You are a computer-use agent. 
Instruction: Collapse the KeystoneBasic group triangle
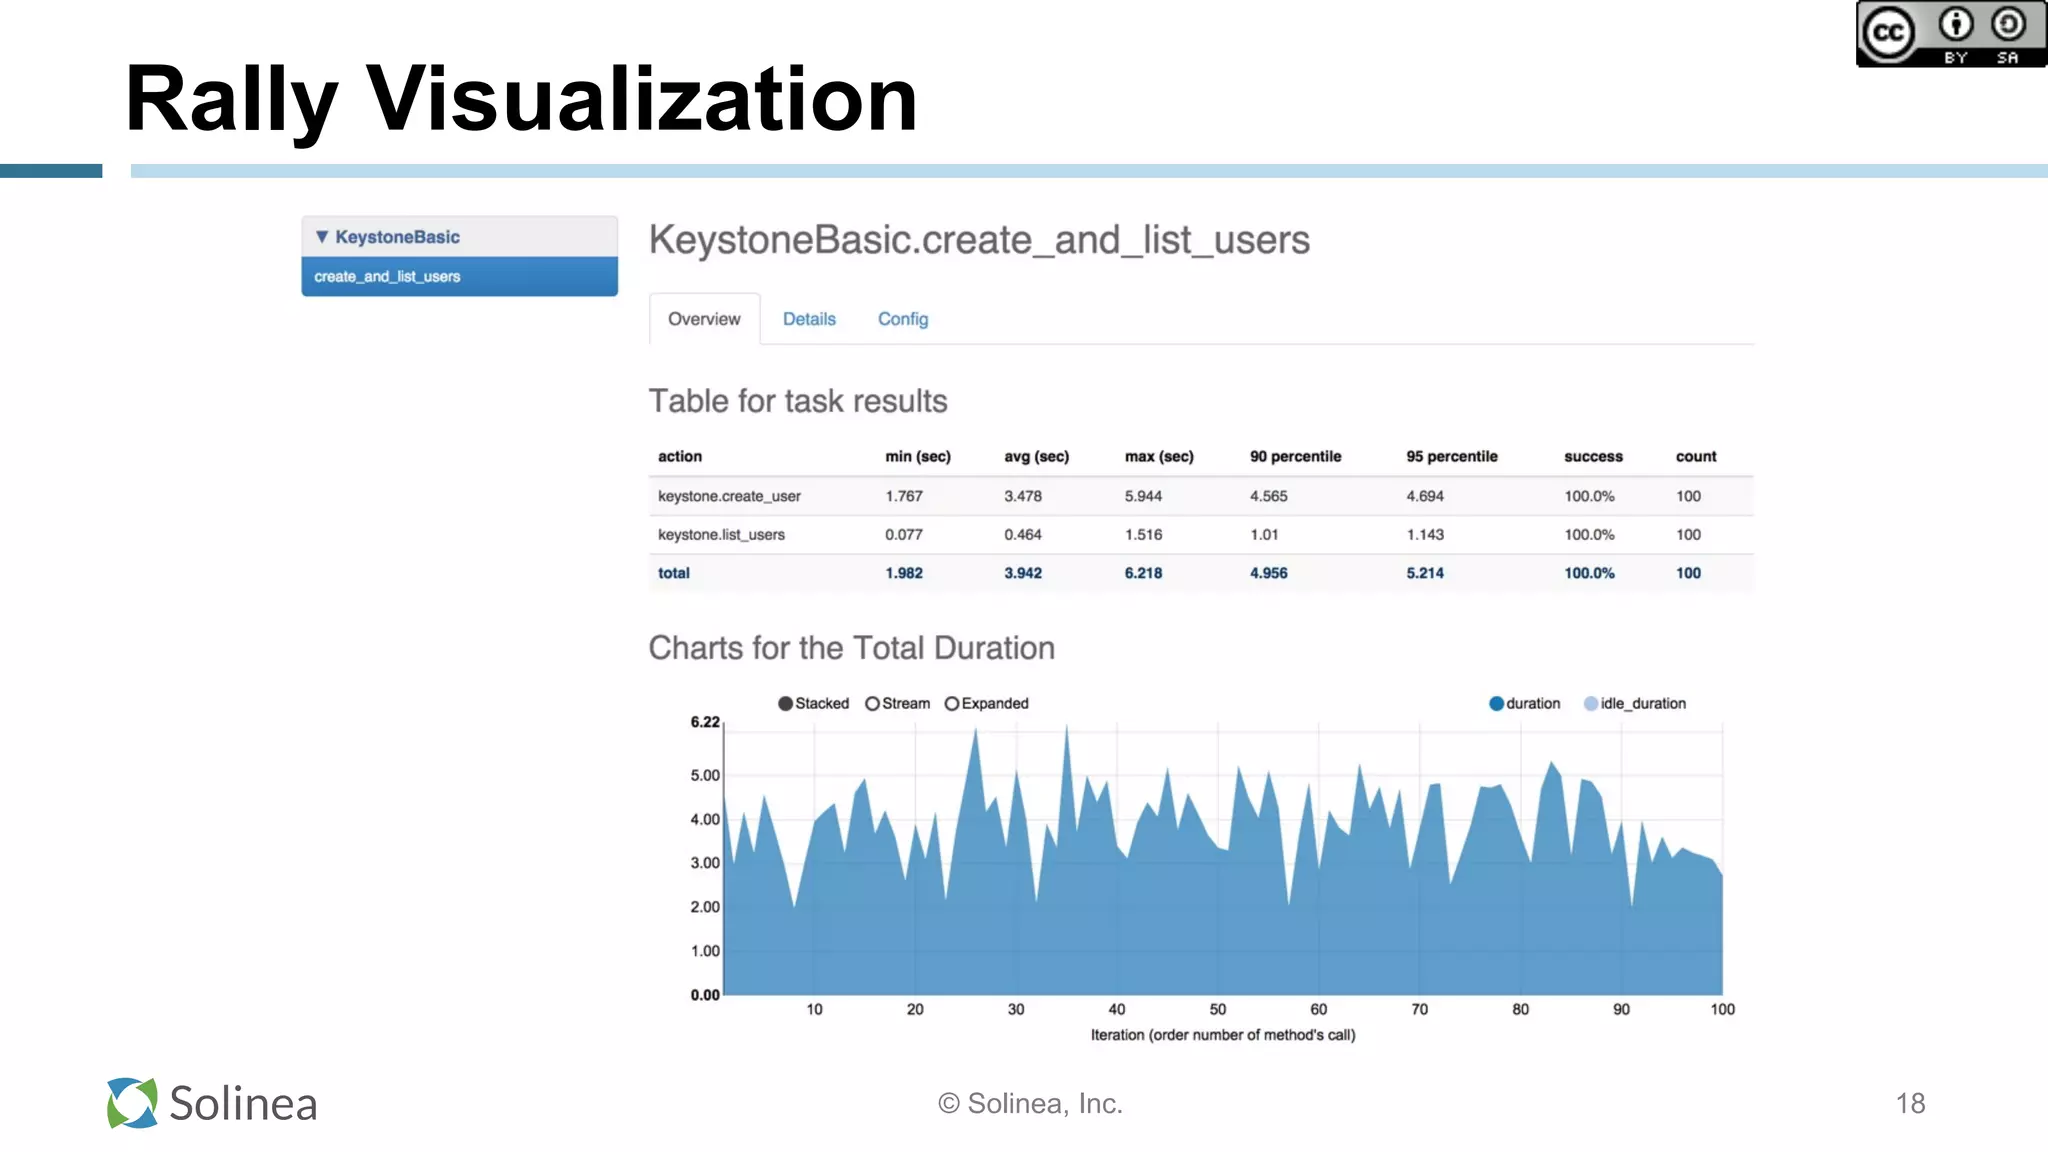coord(322,237)
